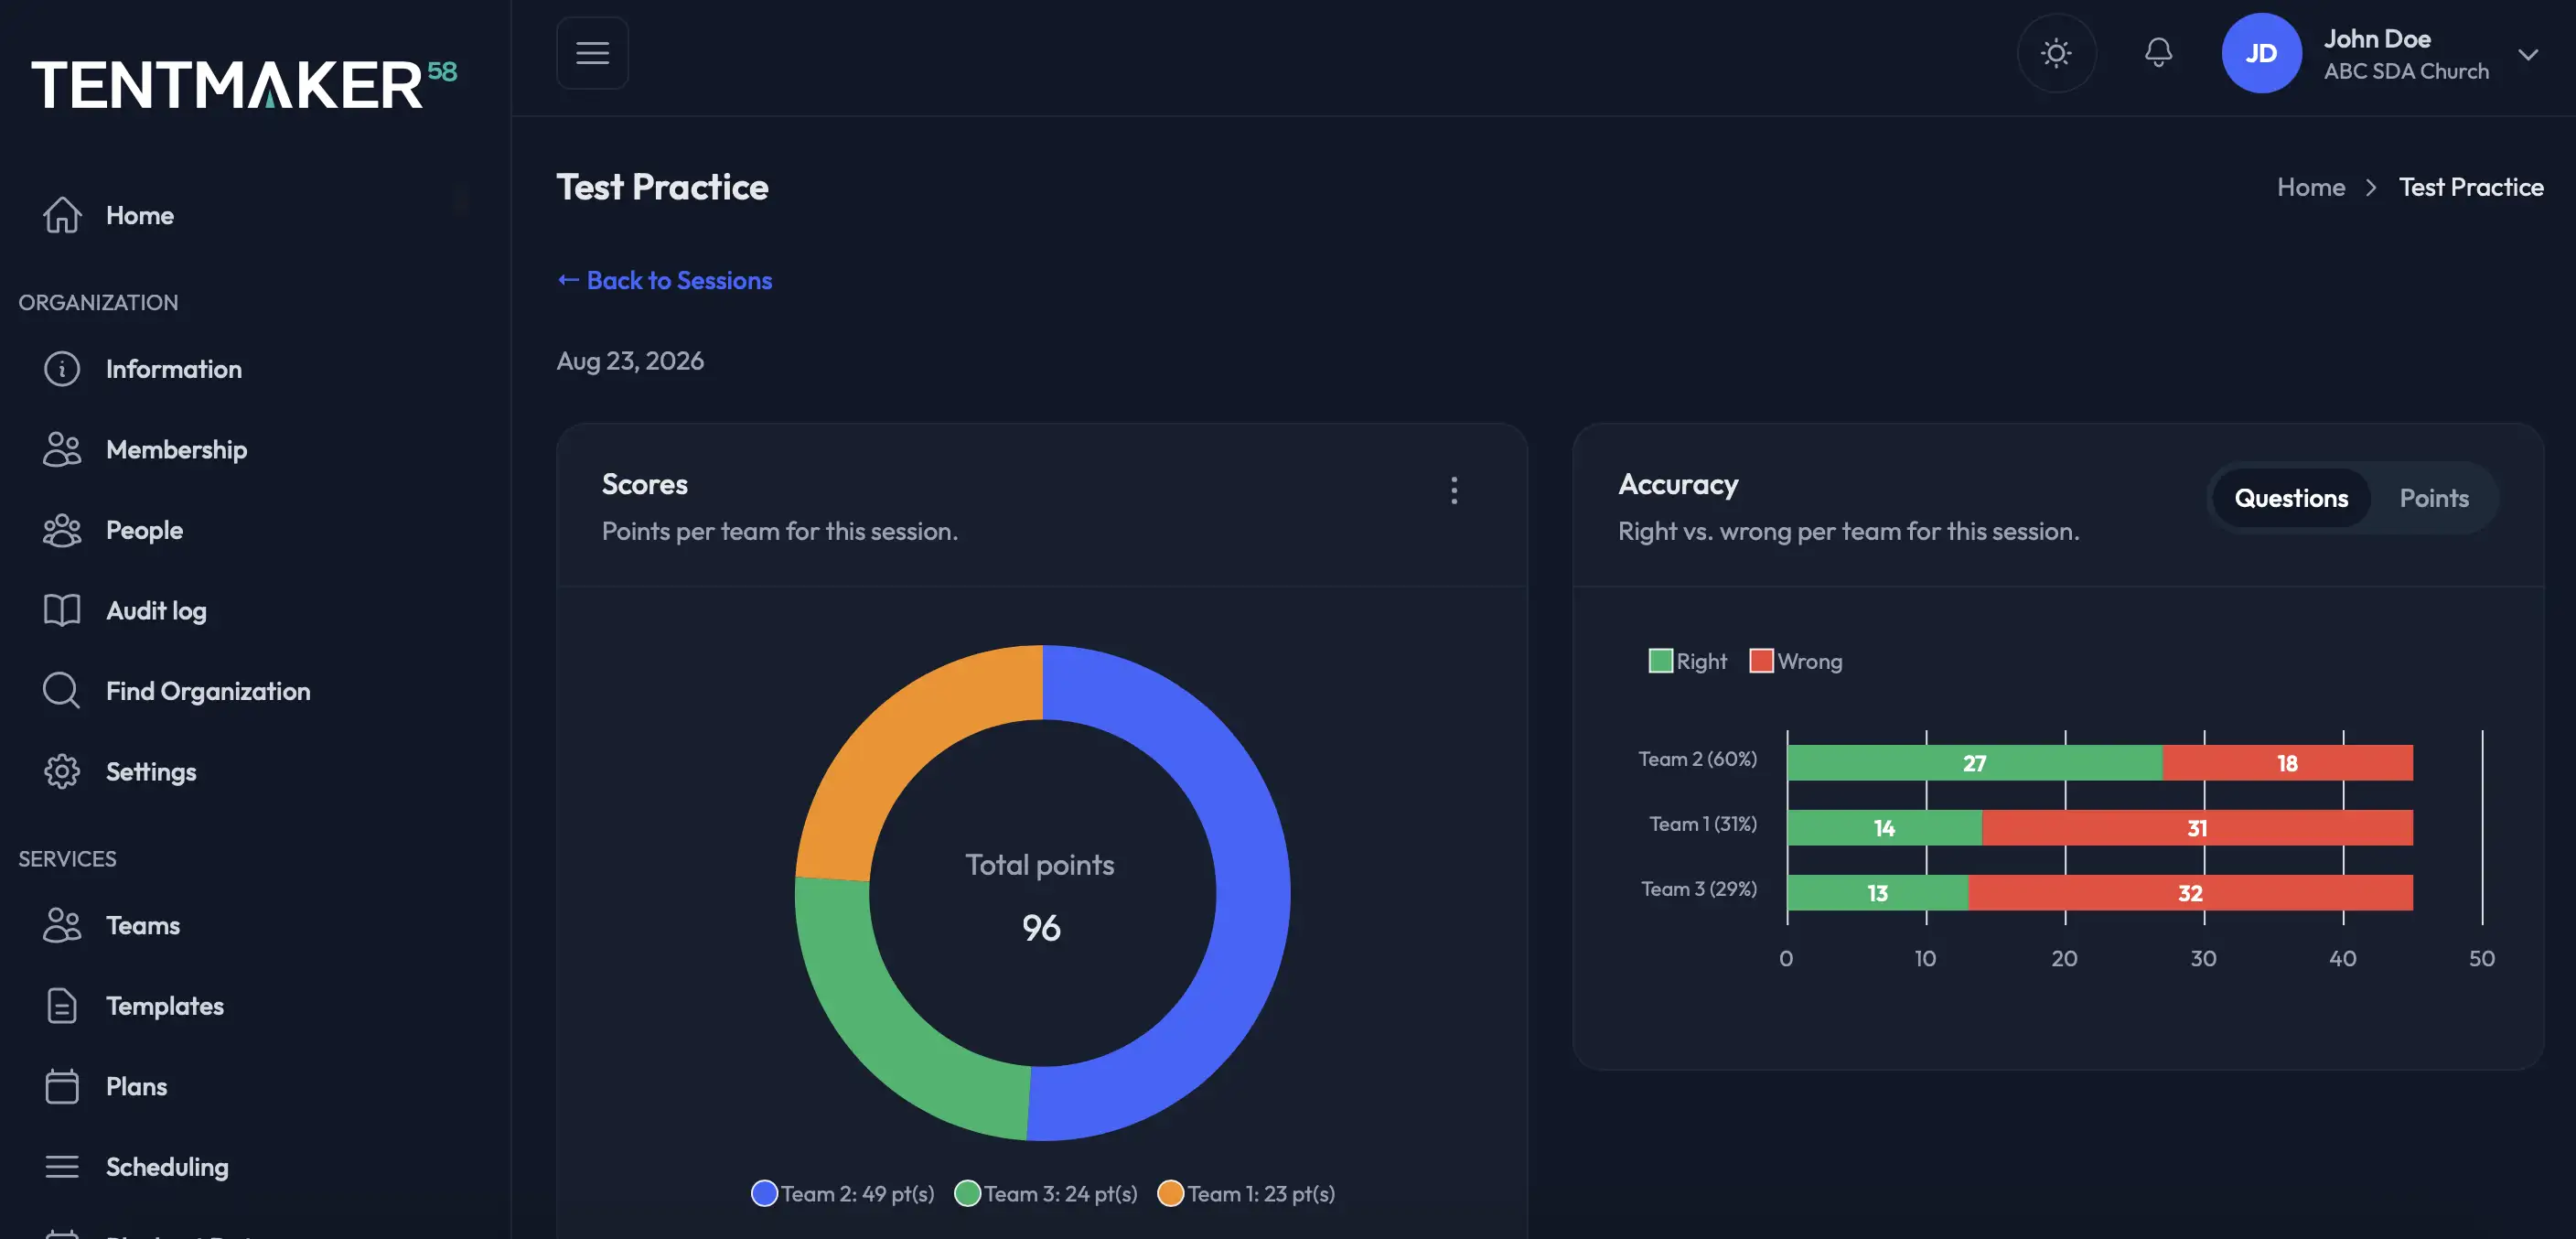The width and height of the screenshot is (2576, 1239).
Task: Switch Accuracy chart to Points
Action: (2433, 498)
